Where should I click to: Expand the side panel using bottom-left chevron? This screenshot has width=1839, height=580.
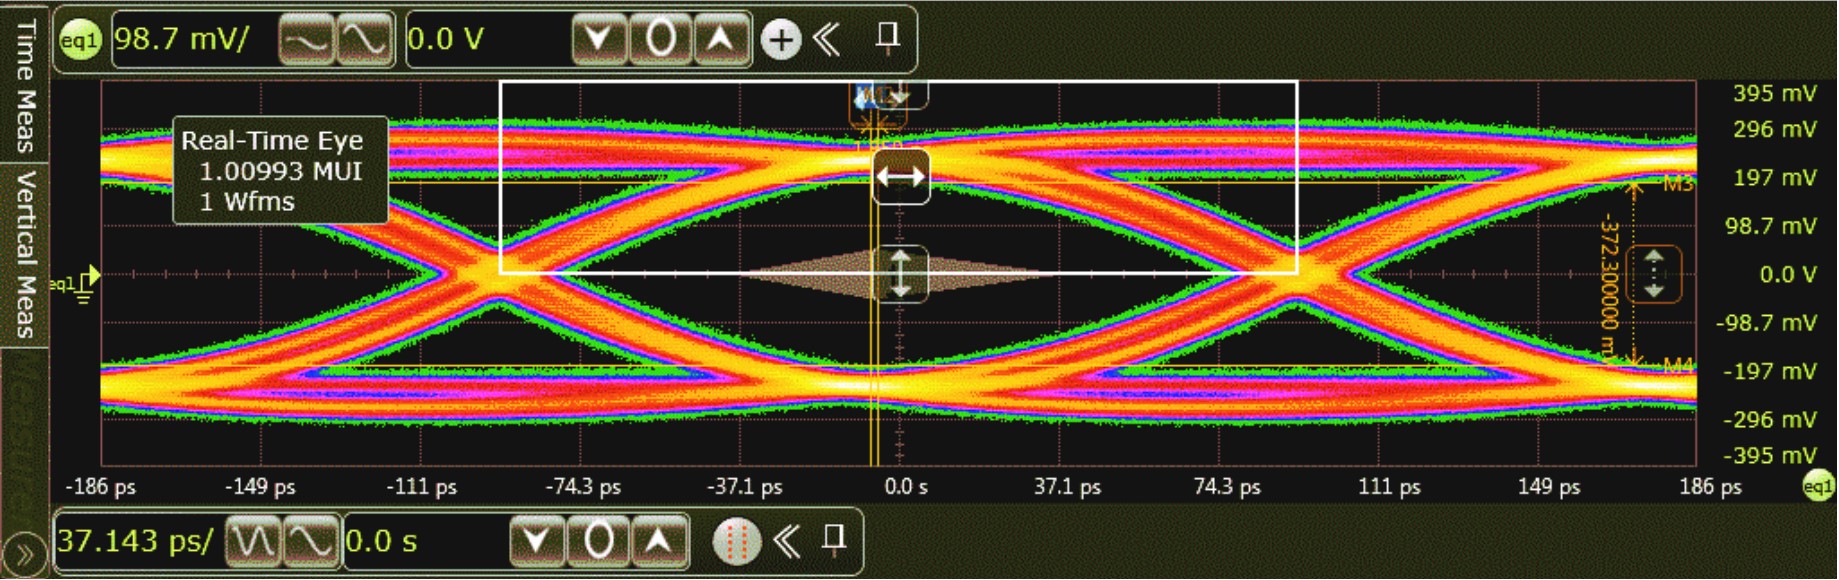pos(24,555)
